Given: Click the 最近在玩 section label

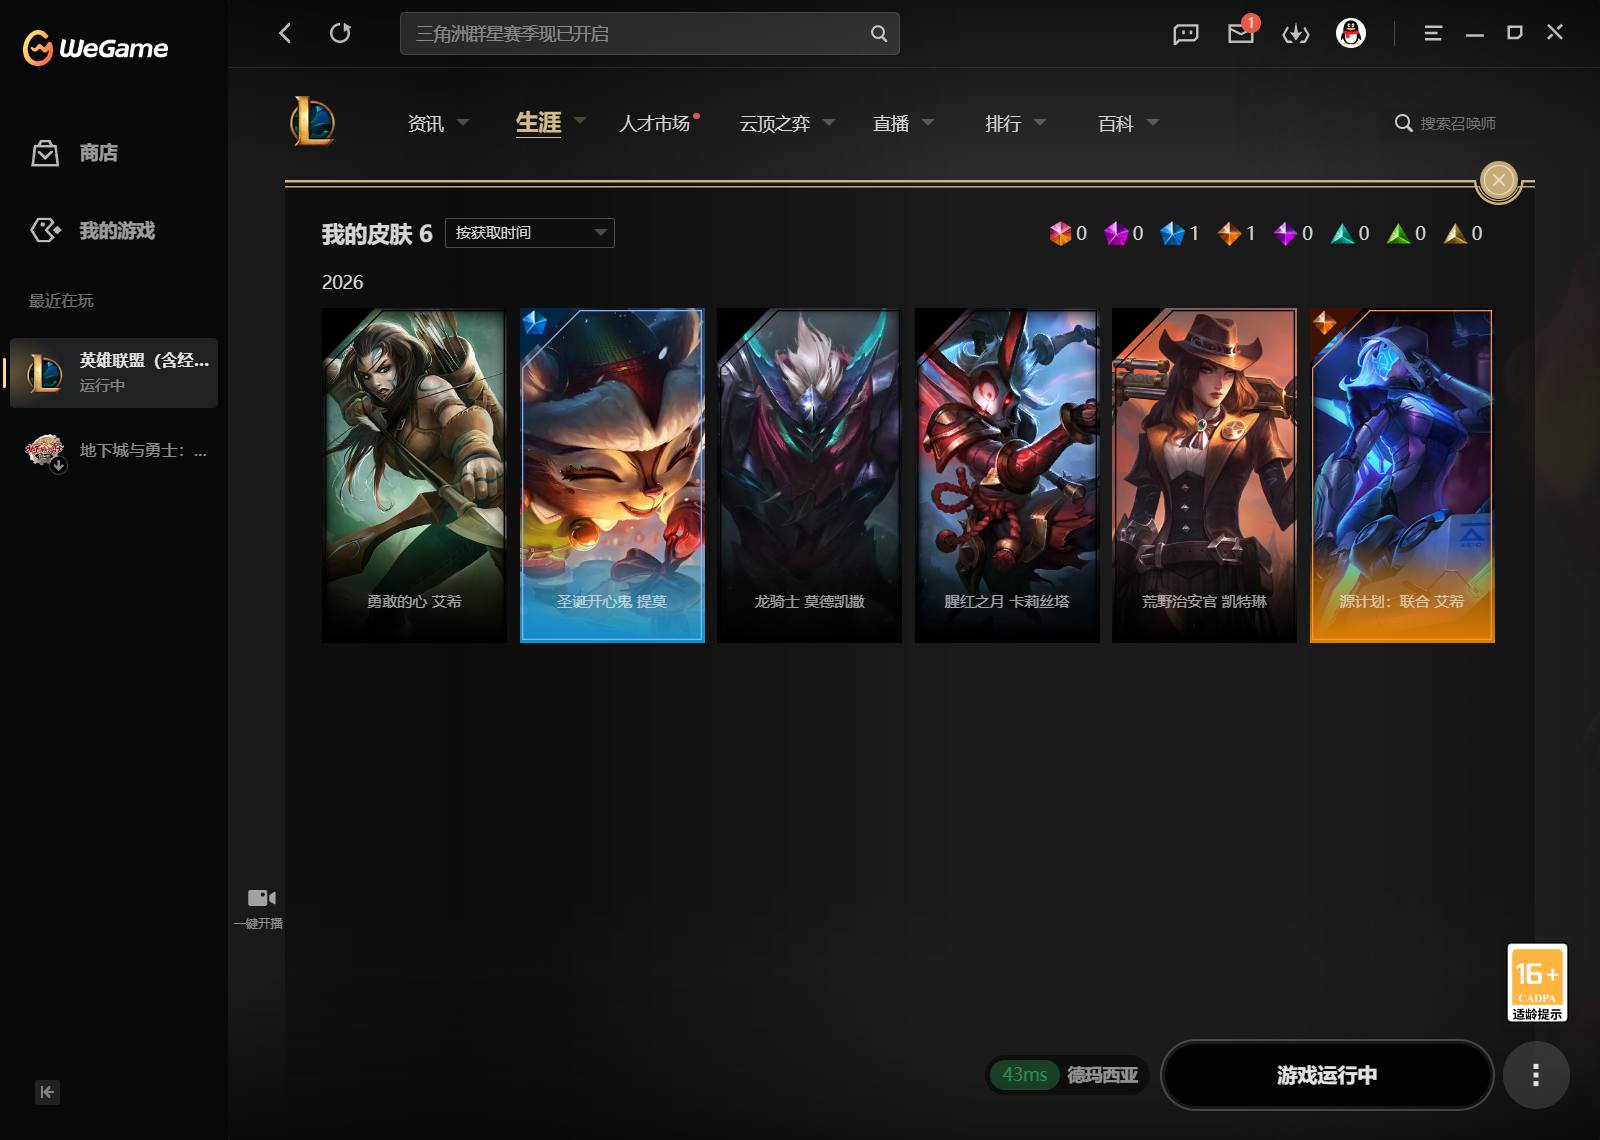Looking at the screenshot, I should click(61, 301).
